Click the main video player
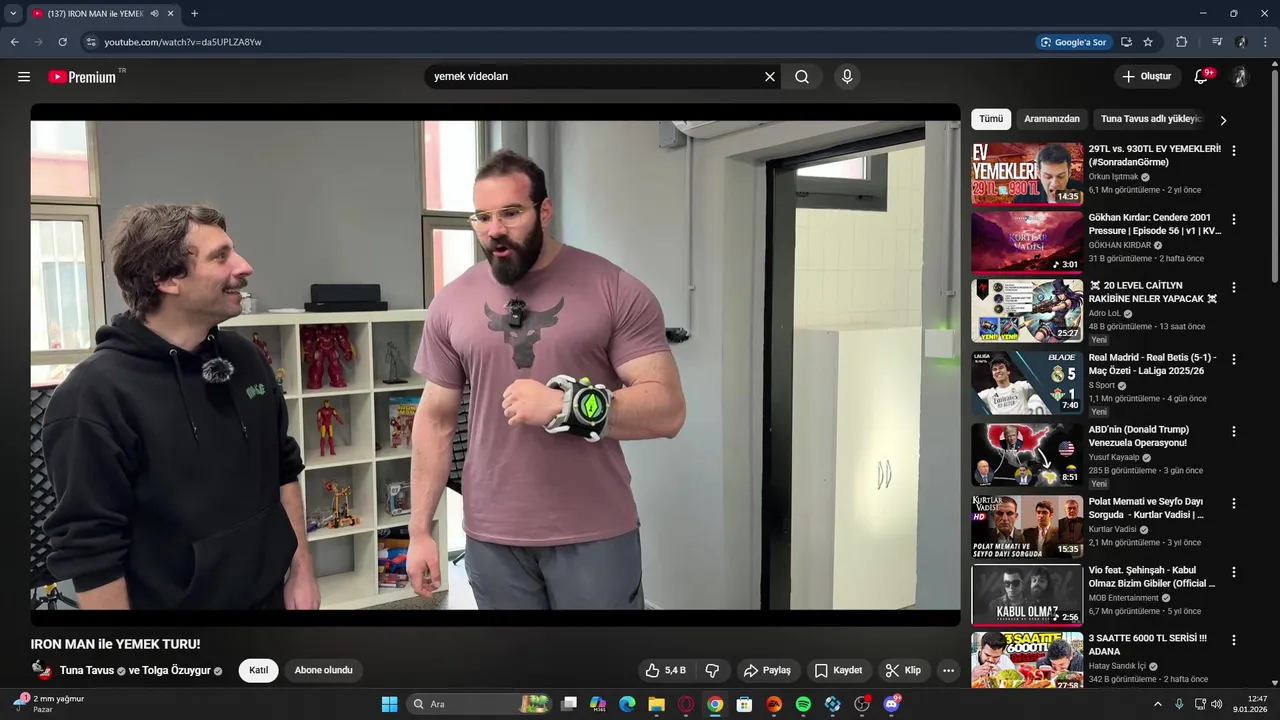The width and height of the screenshot is (1280, 720). [495, 365]
